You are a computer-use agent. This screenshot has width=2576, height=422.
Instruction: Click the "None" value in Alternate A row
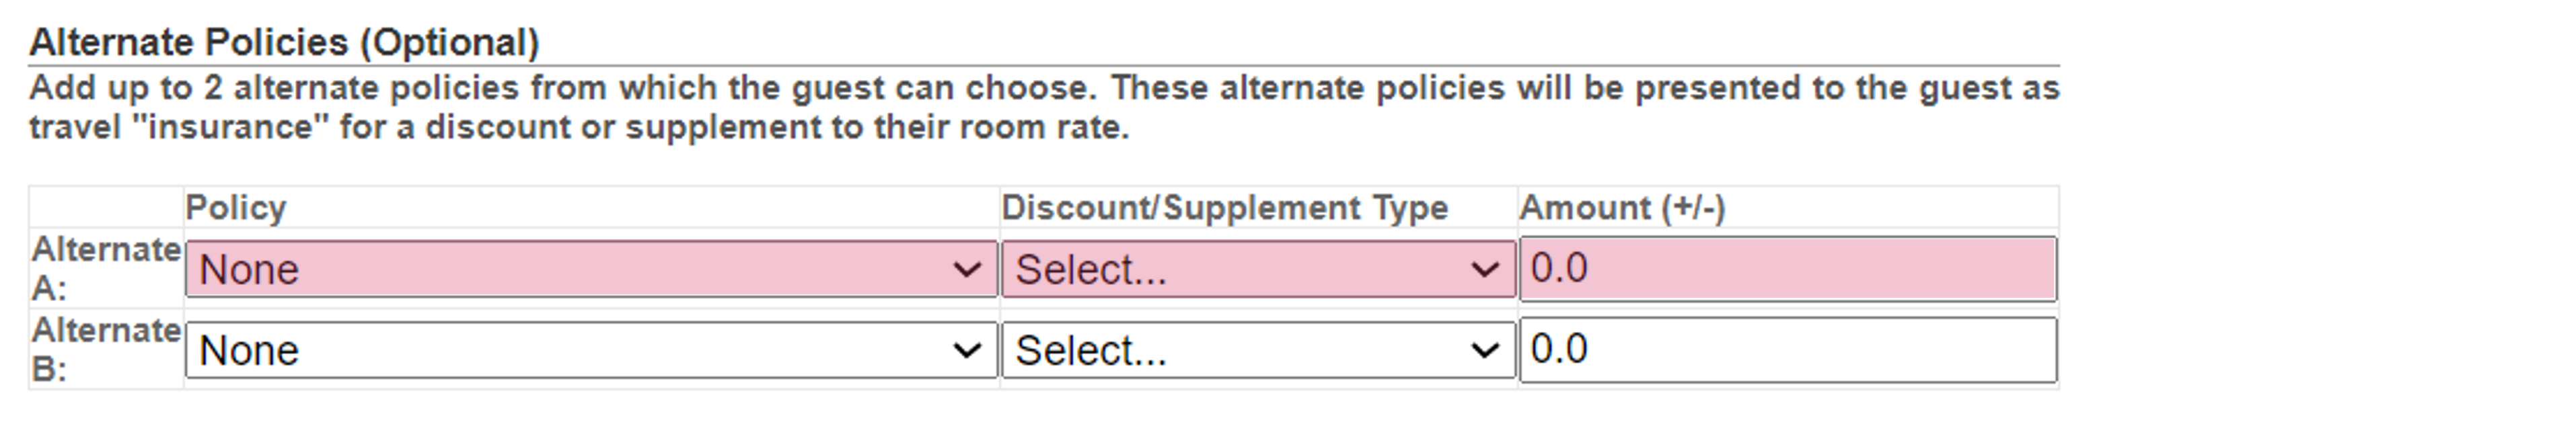click(x=249, y=270)
